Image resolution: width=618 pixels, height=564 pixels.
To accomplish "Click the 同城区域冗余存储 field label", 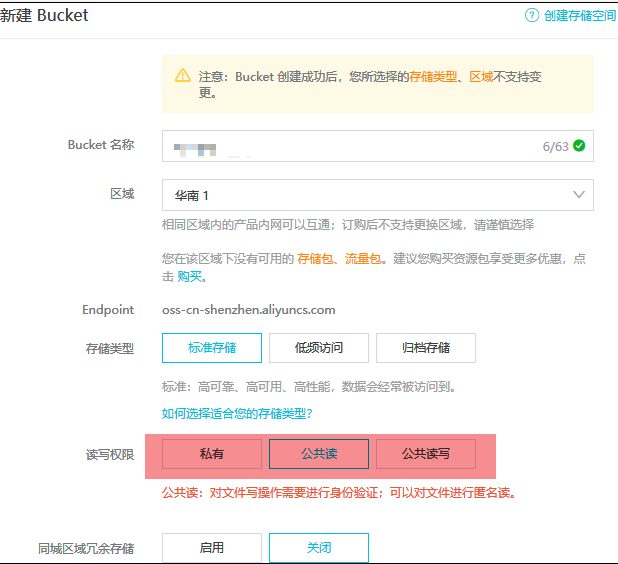I will pyautogui.click(x=86, y=548).
